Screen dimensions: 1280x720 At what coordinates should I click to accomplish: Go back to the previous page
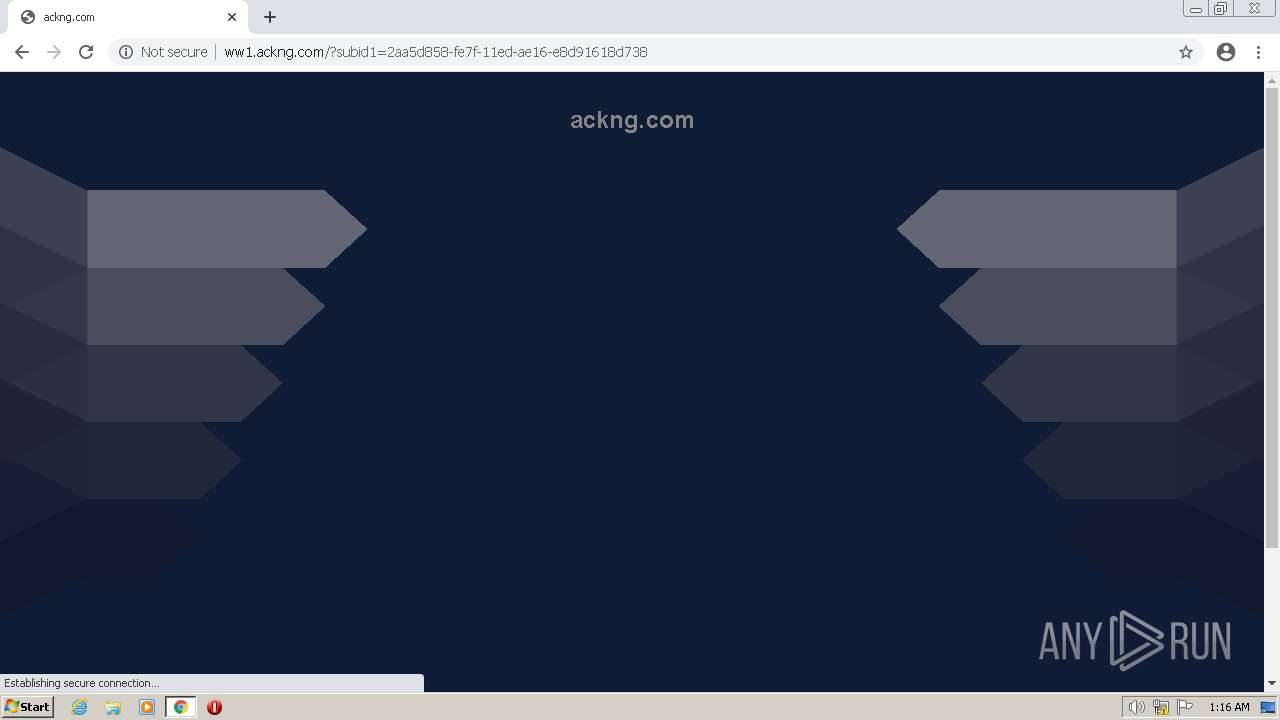[x=22, y=52]
